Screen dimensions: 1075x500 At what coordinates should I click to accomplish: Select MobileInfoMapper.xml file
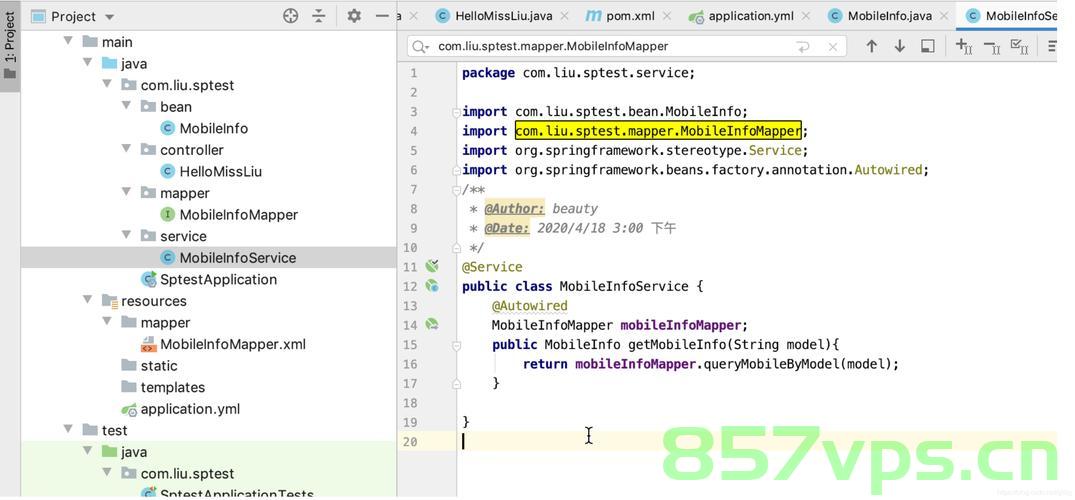coord(232,344)
